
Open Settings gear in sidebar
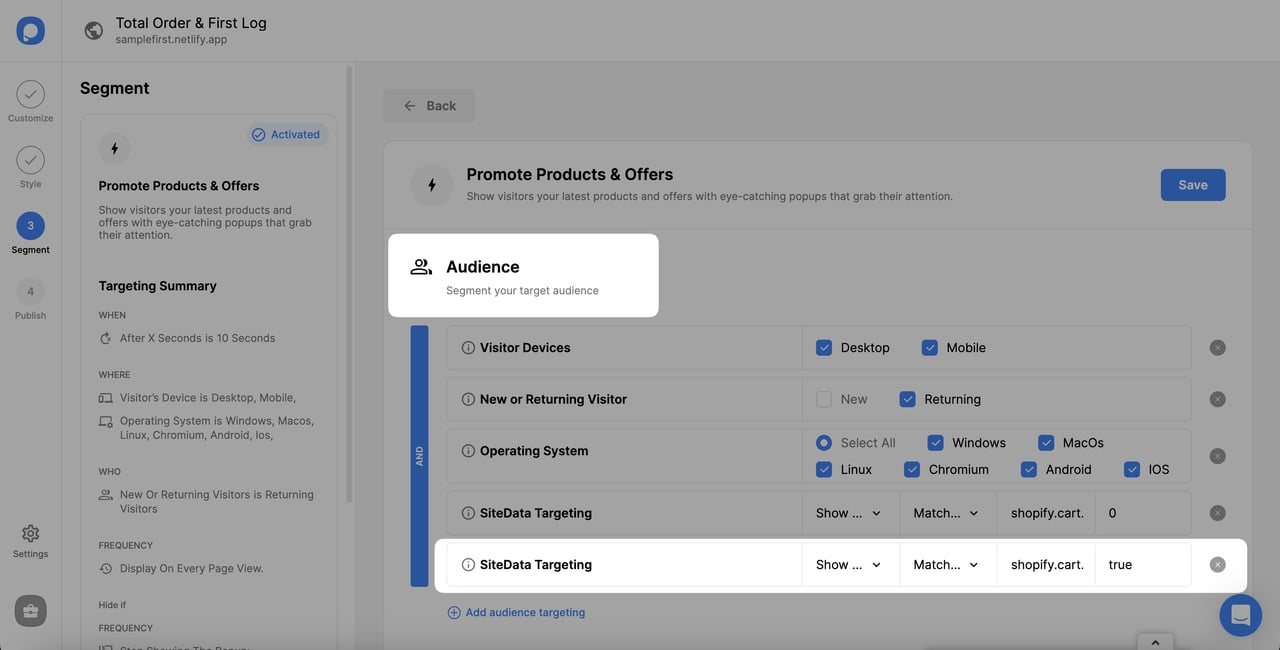tap(30, 540)
